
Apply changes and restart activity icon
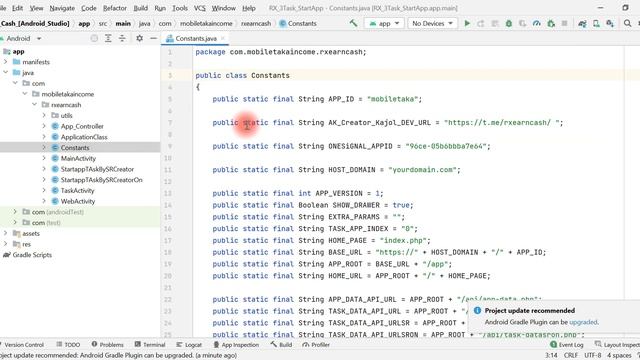[x=481, y=23]
